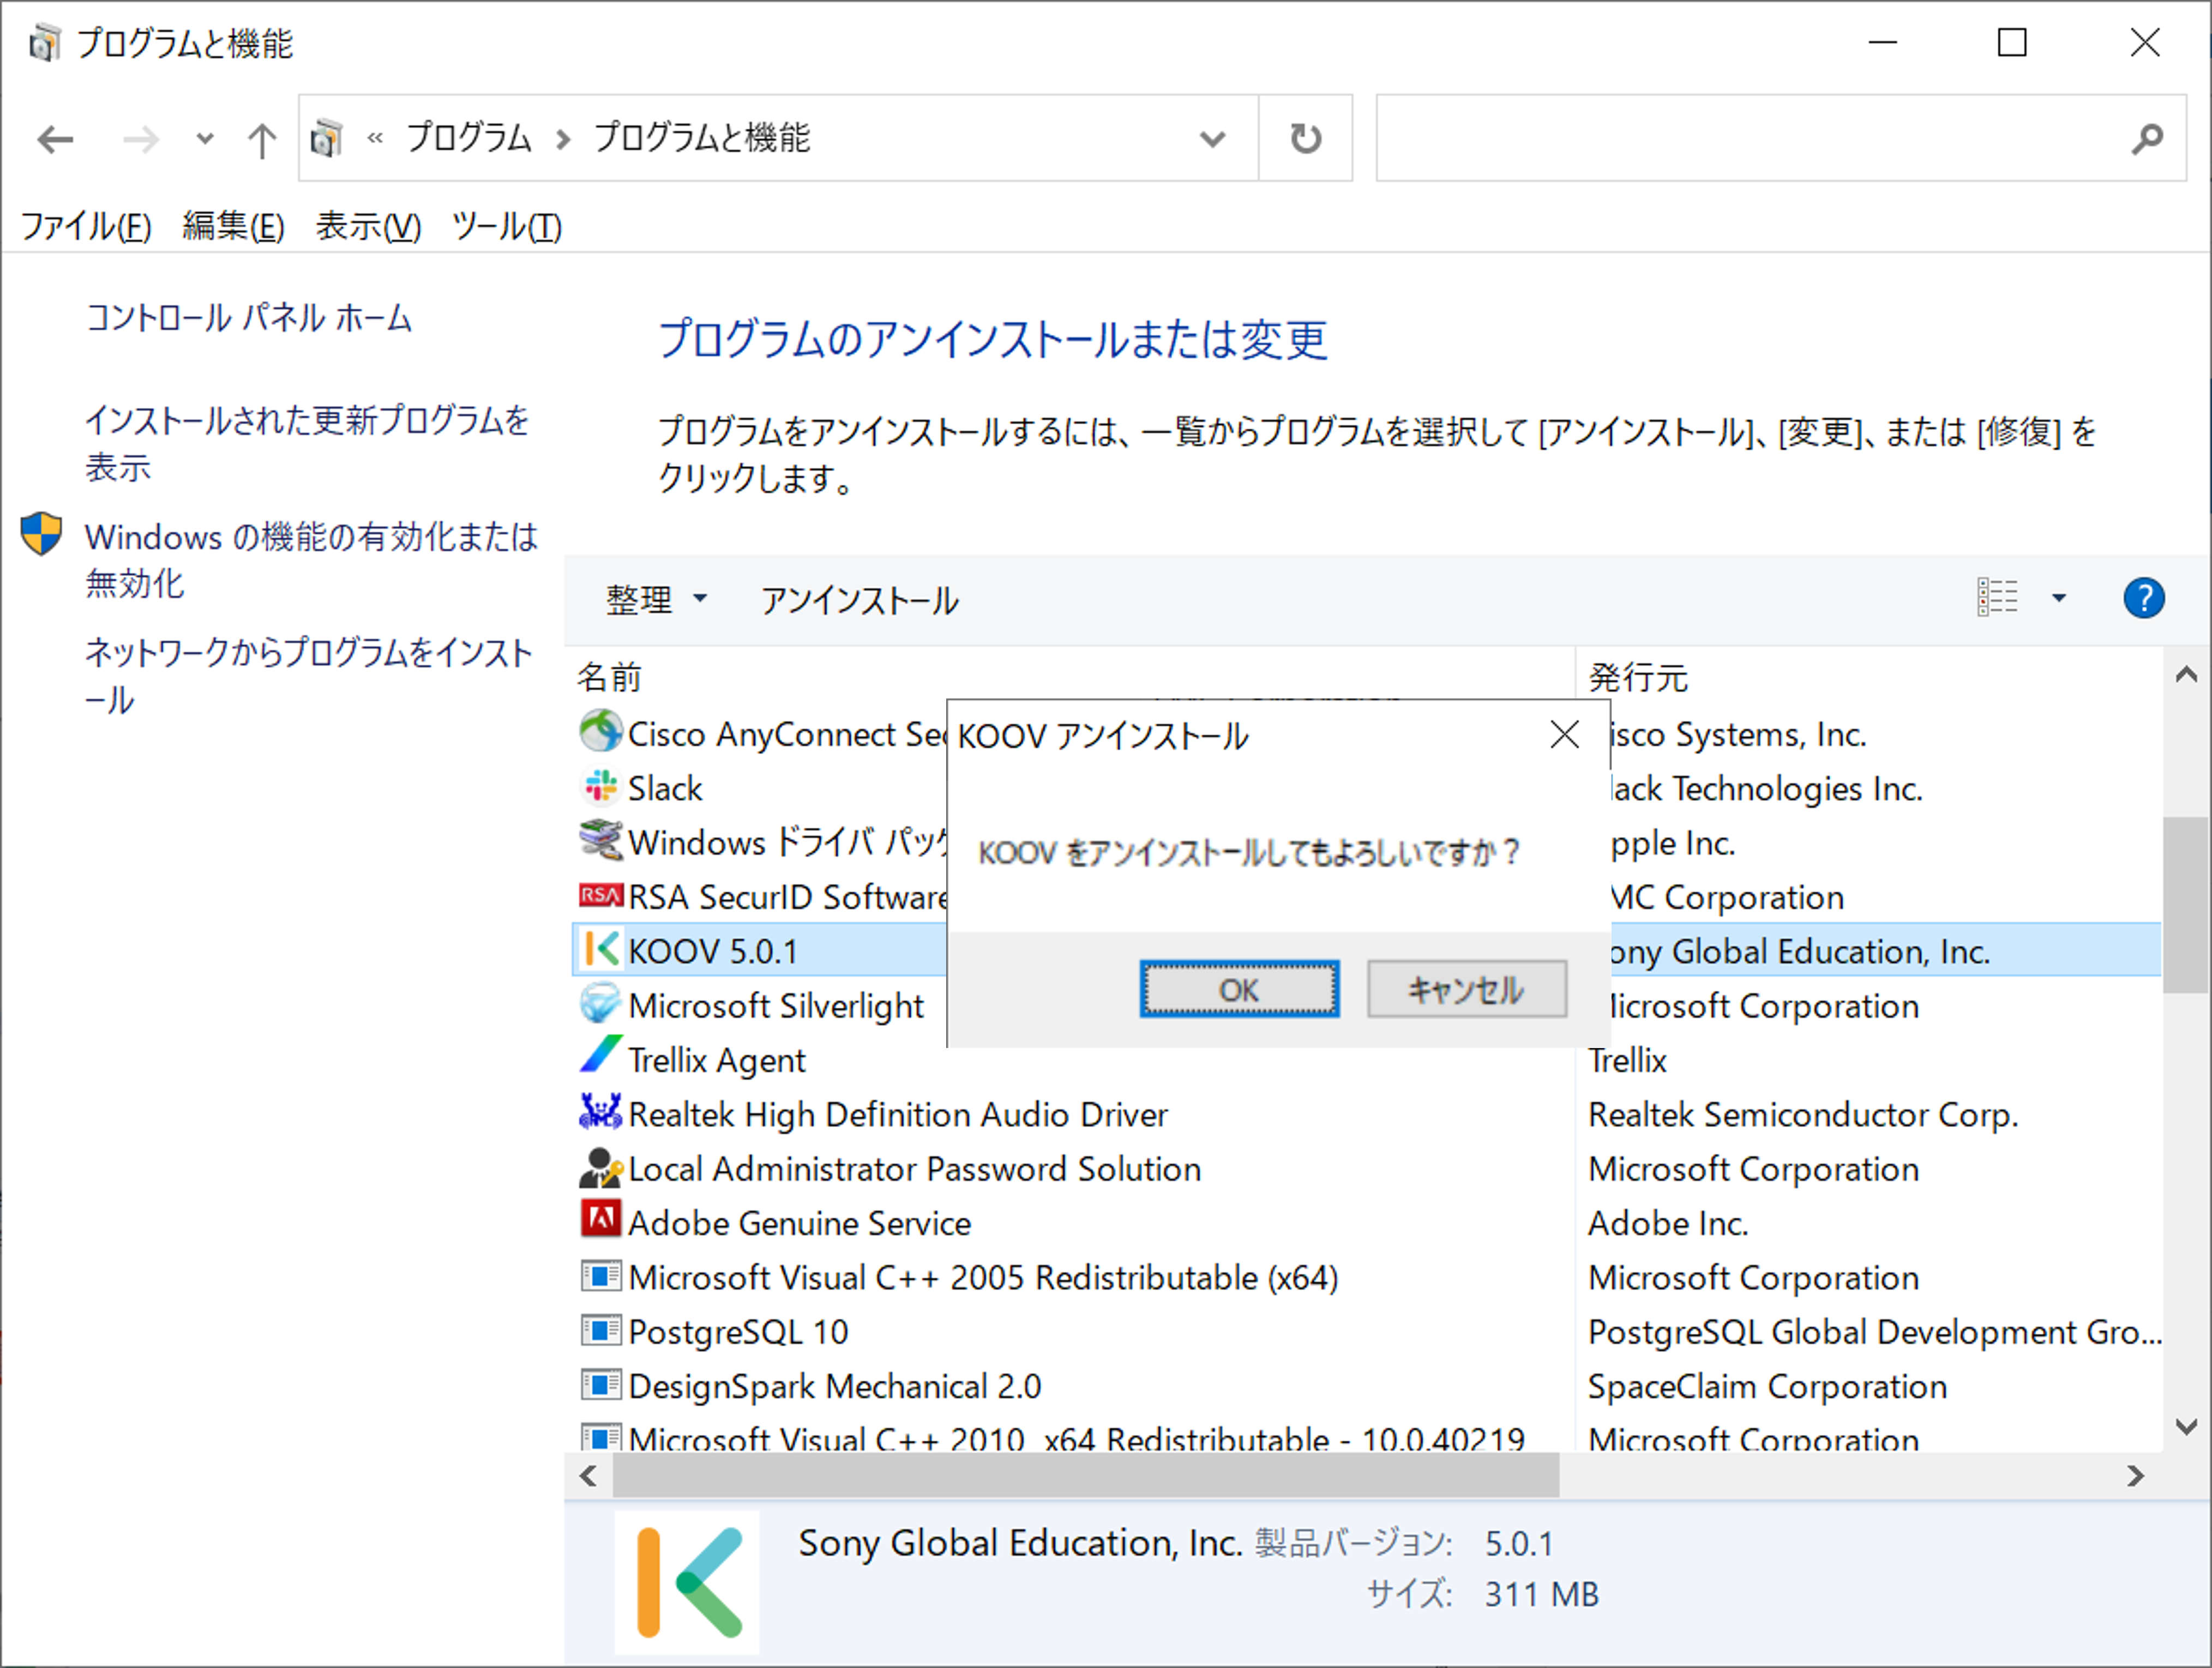Close the KOOV アンインストール dialog

click(x=1565, y=734)
